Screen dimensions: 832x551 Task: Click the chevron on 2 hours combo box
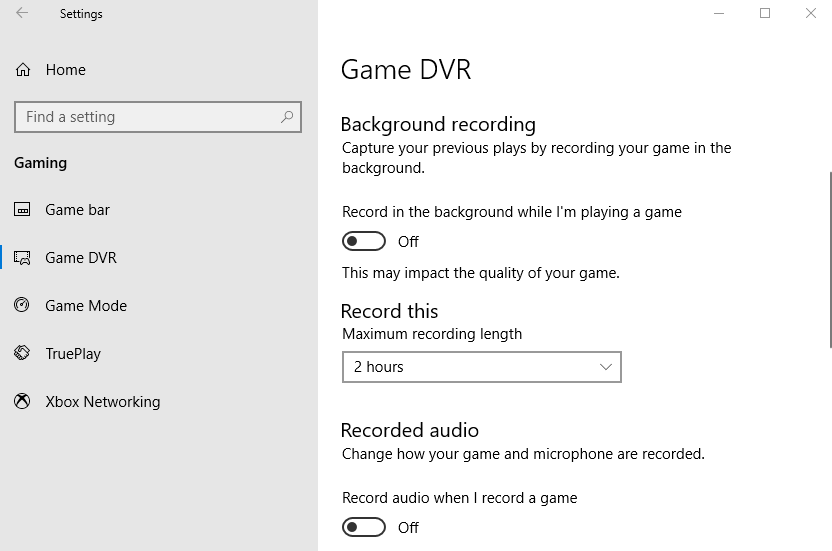tap(605, 367)
